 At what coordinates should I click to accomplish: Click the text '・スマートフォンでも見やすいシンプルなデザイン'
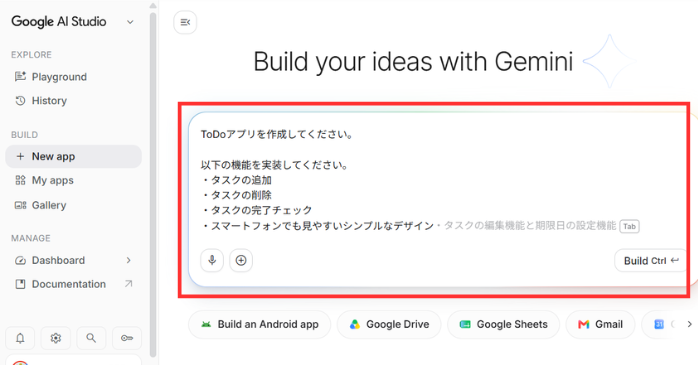[x=317, y=226]
